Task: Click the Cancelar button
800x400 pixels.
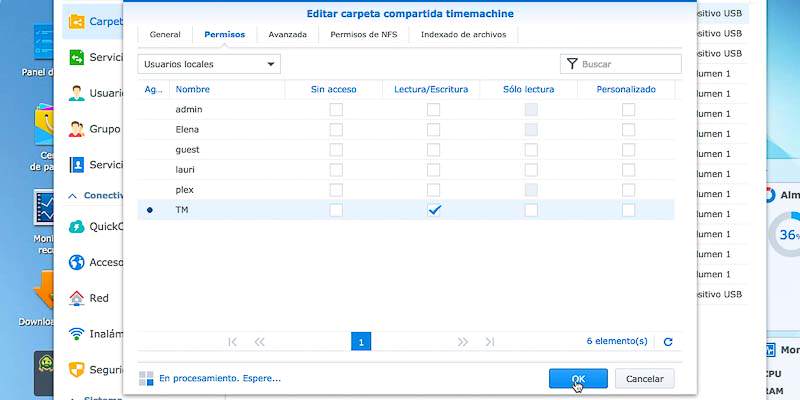Action: [x=645, y=379]
